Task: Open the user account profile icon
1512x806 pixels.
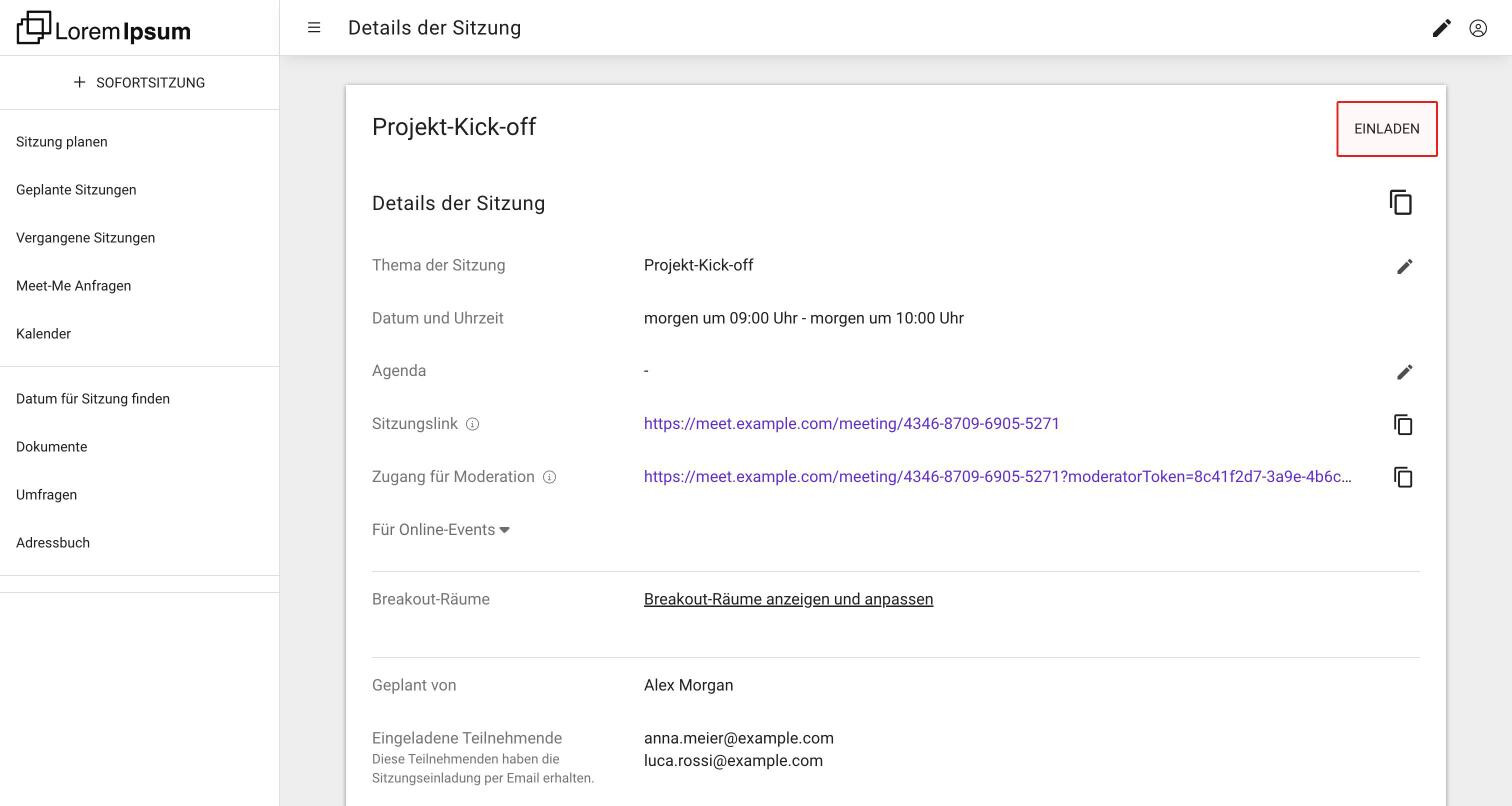Action: [x=1478, y=28]
